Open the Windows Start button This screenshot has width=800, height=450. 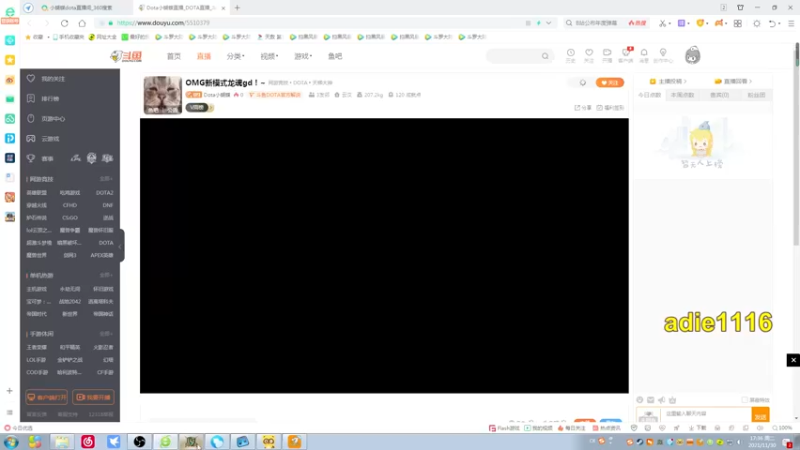(x=11, y=442)
